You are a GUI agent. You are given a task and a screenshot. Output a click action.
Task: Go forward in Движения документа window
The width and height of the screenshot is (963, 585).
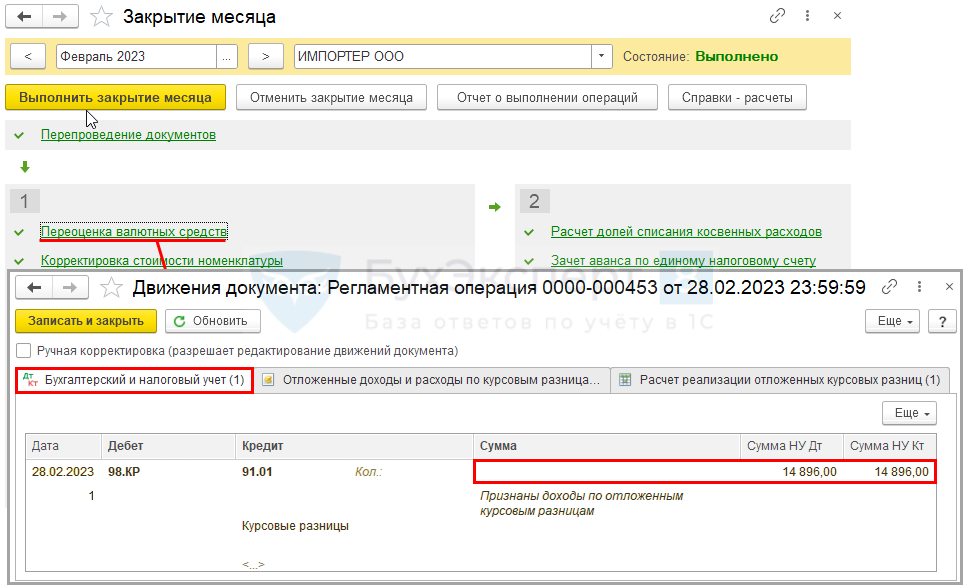point(70,287)
